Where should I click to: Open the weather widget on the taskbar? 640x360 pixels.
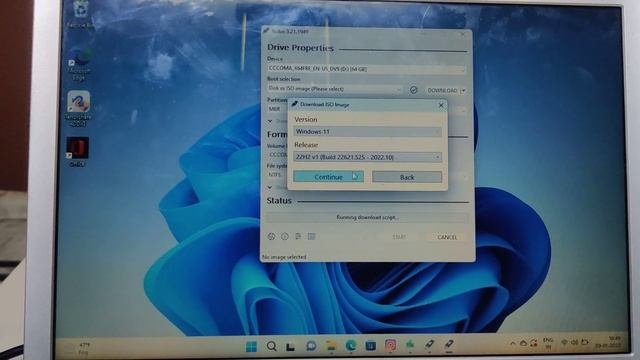click(x=78, y=348)
